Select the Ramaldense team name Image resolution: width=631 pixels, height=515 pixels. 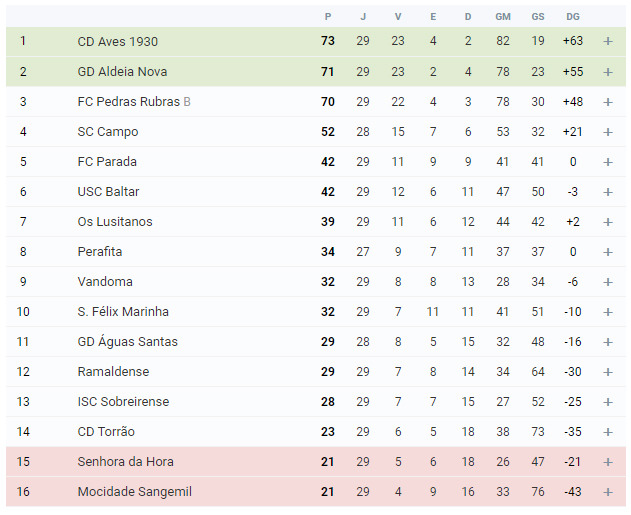113,371
